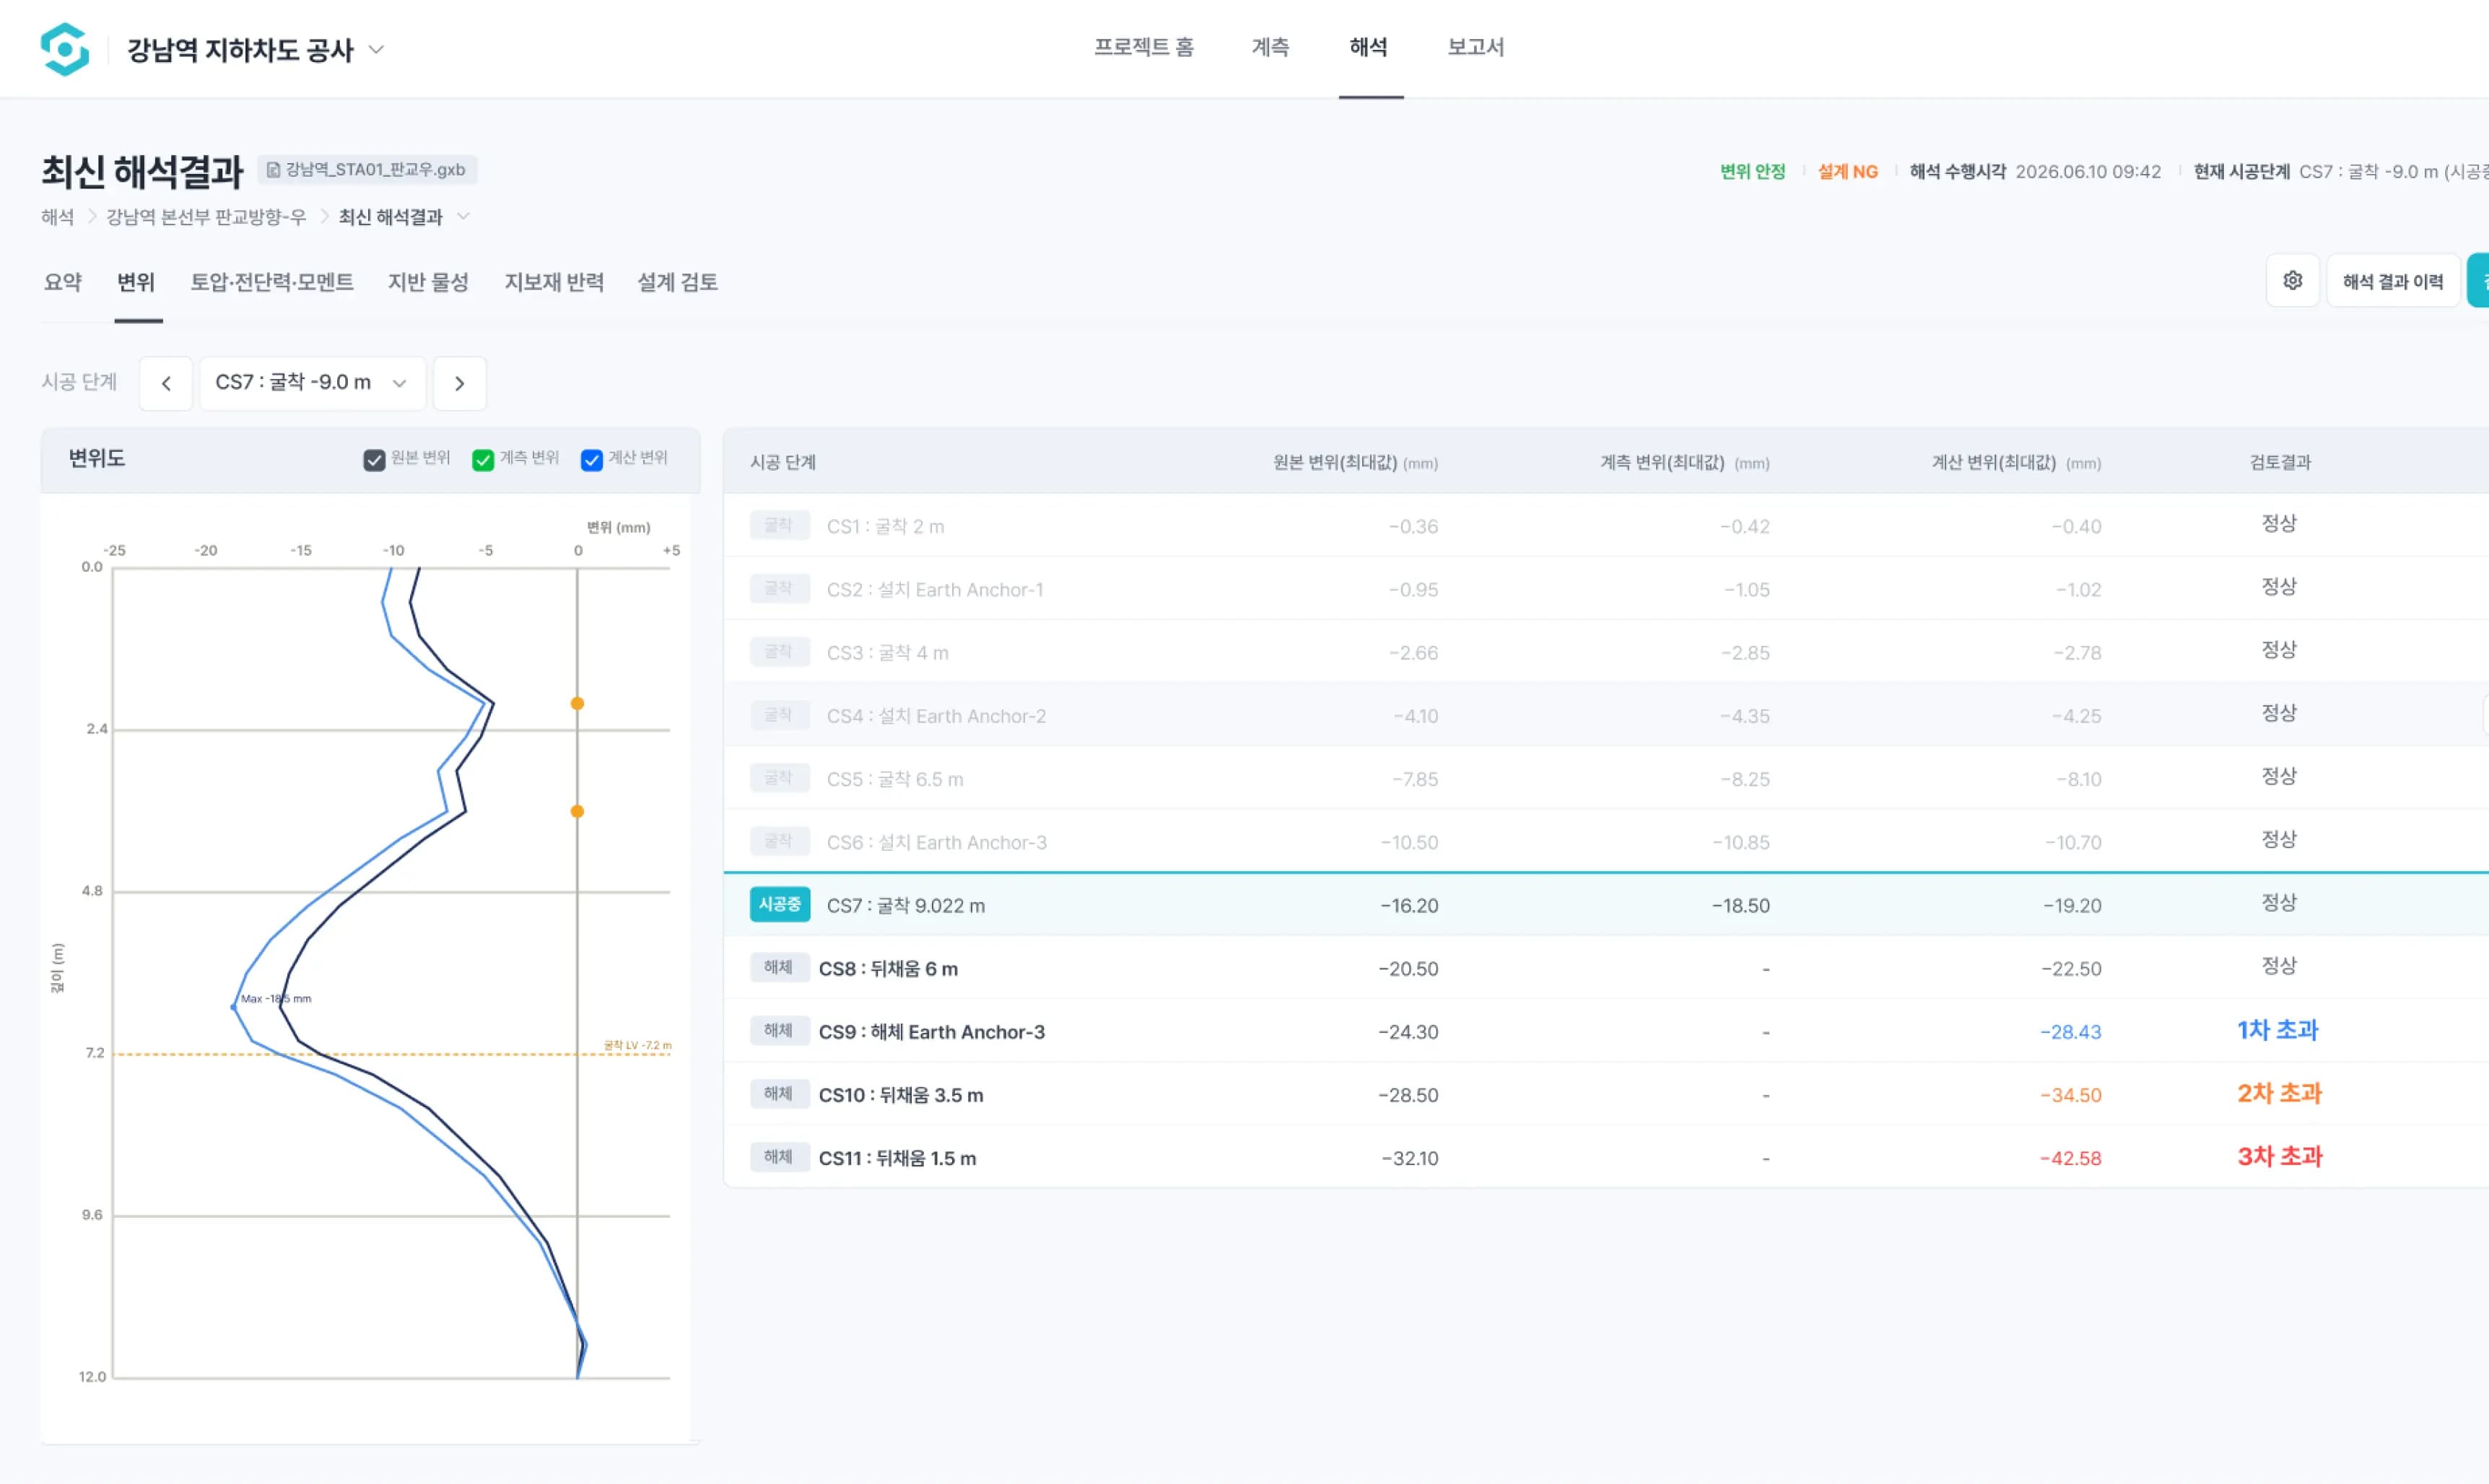The image size is (2489, 1484).
Task: Click the 계측 변위(최대값) column header
Action: [1685, 462]
